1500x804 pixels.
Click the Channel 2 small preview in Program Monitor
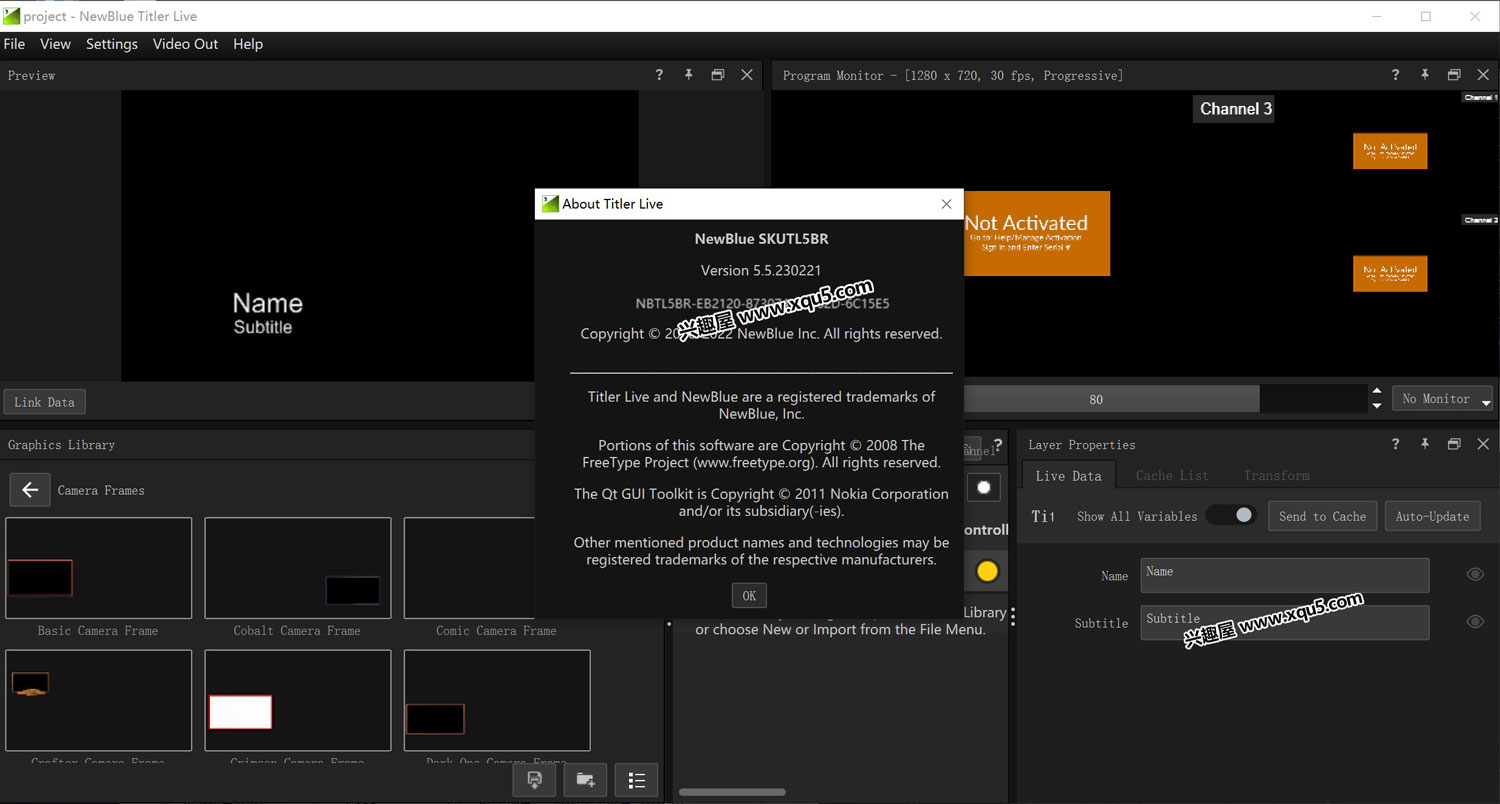click(1390, 273)
